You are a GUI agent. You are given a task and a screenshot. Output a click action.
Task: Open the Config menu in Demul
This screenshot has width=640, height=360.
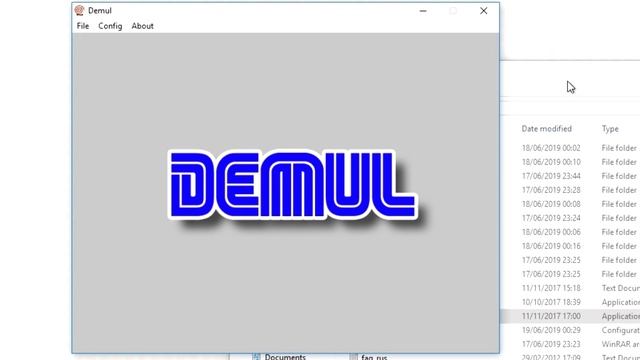coord(110,26)
